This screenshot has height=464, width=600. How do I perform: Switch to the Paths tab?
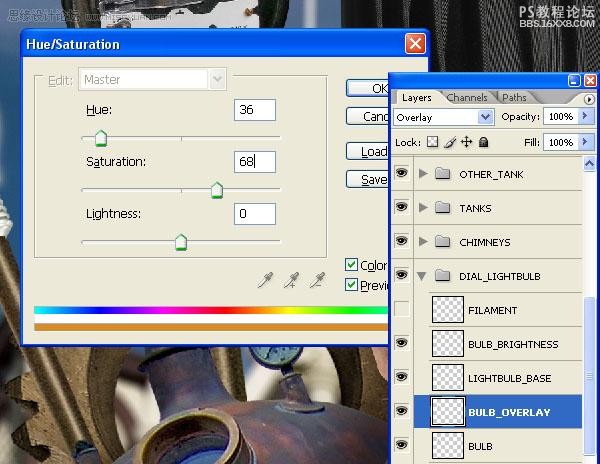[514, 98]
